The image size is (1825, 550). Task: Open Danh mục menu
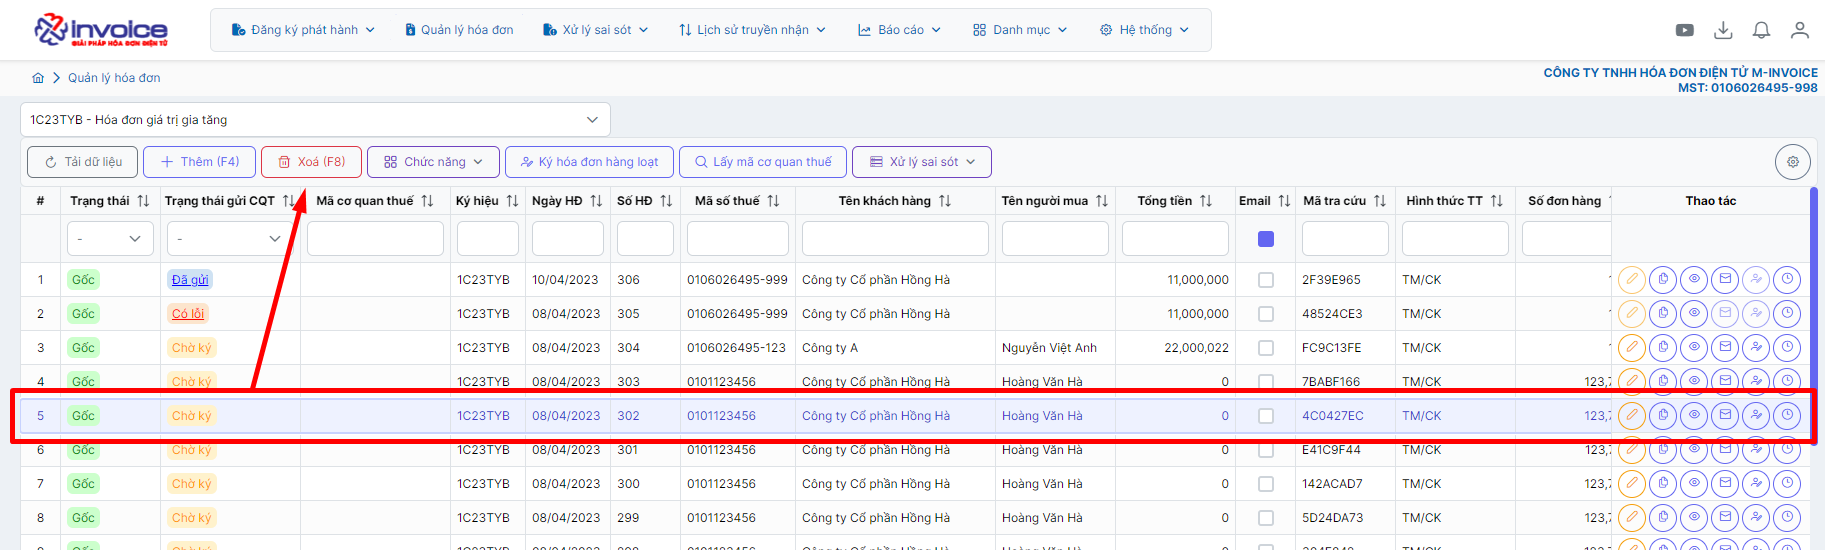pos(1020,30)
